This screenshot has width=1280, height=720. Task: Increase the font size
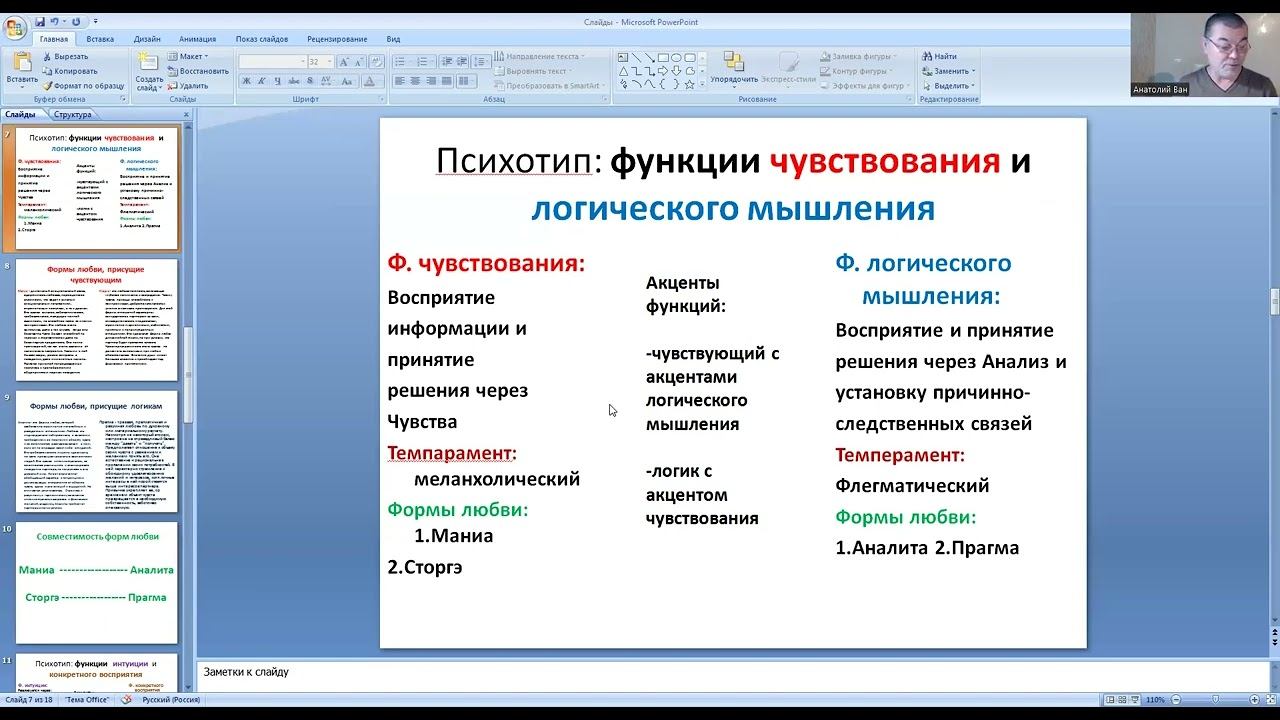[344, 62]
